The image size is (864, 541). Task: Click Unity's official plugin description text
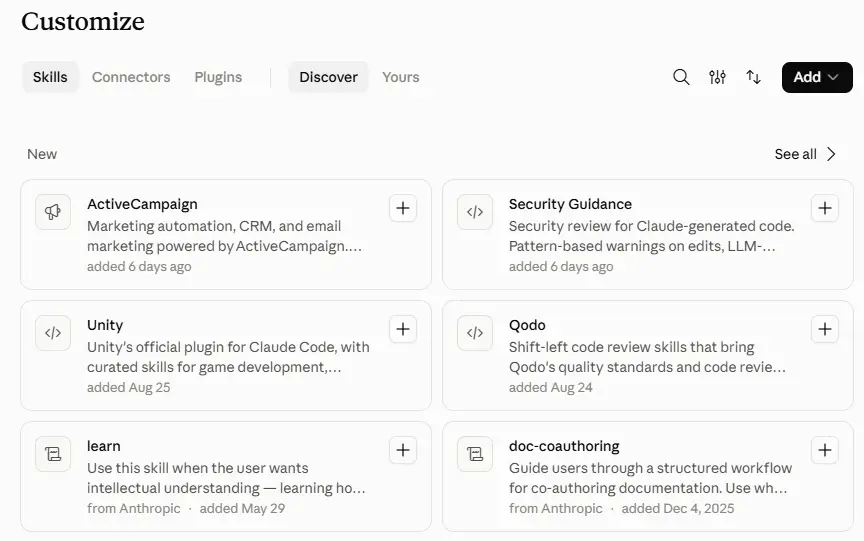228,358
